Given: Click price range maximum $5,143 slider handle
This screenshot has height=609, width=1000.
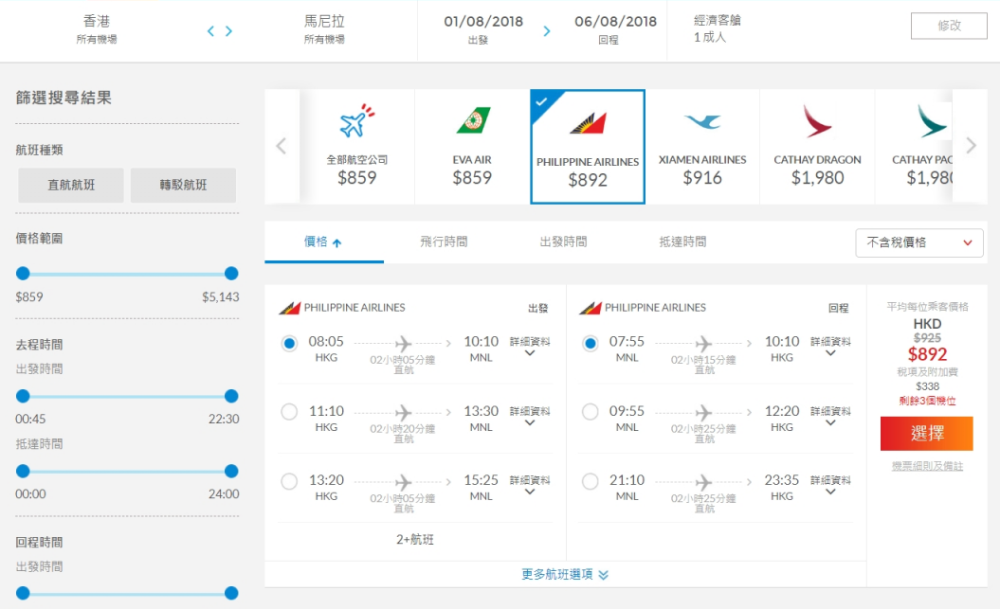Looking at the screenshot, I should click(x=232, y=274).
